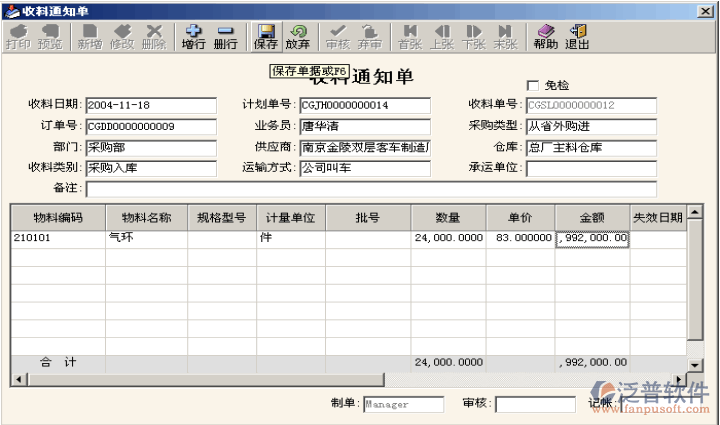This screenshot has width=720, height=425.
Task: Click the 仓库 warehouse field
Action: (591, 148)
